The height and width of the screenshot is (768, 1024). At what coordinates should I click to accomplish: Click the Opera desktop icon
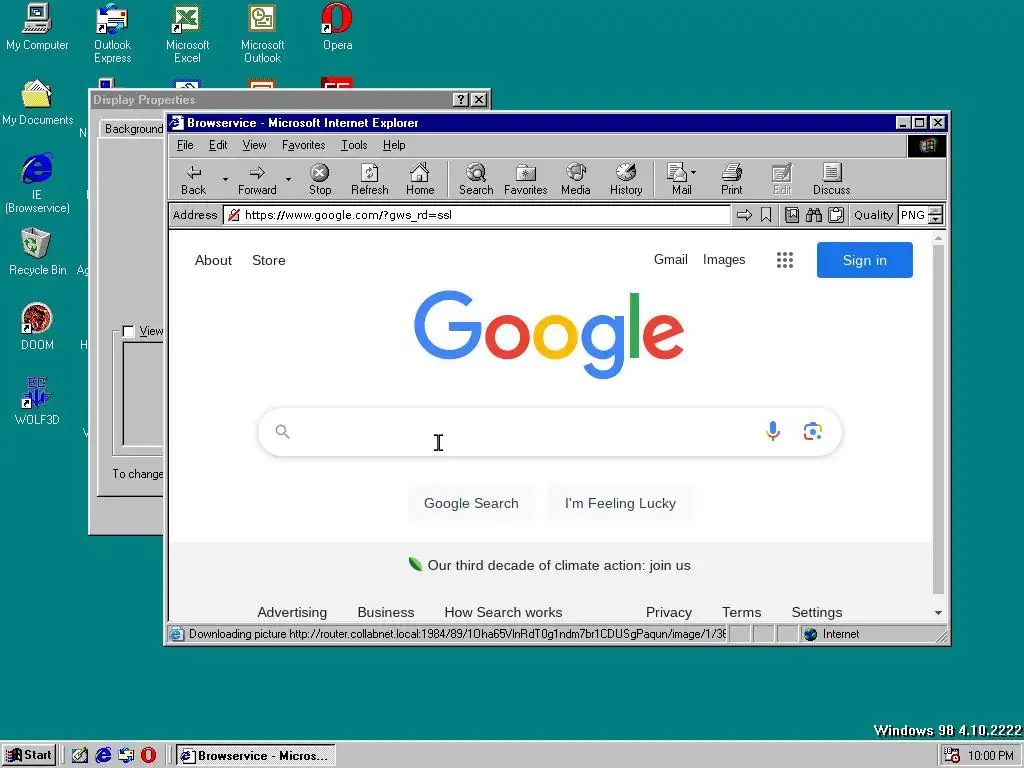[x=337, y=27]
